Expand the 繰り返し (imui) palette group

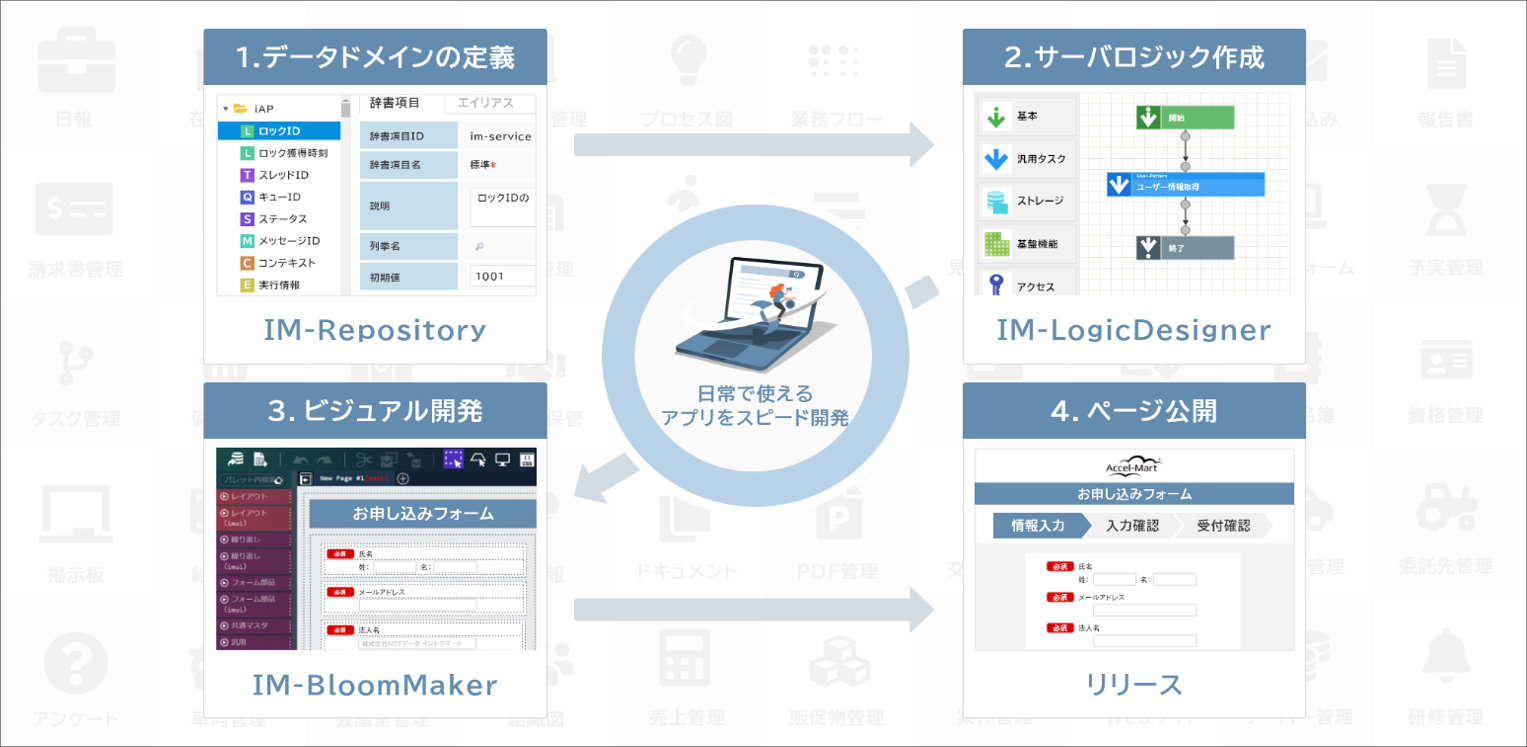click(x=253, y=561)
